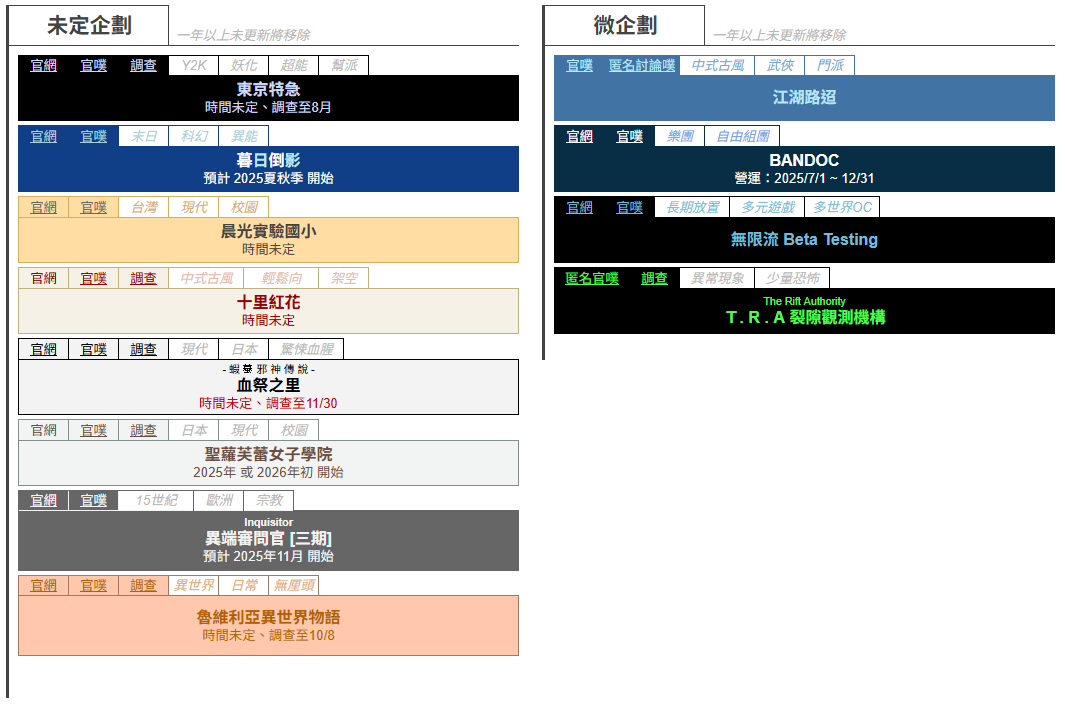Select the 15世紀 tag on 異端審問官
The image size is (1065, 707).
pos(156,501)
